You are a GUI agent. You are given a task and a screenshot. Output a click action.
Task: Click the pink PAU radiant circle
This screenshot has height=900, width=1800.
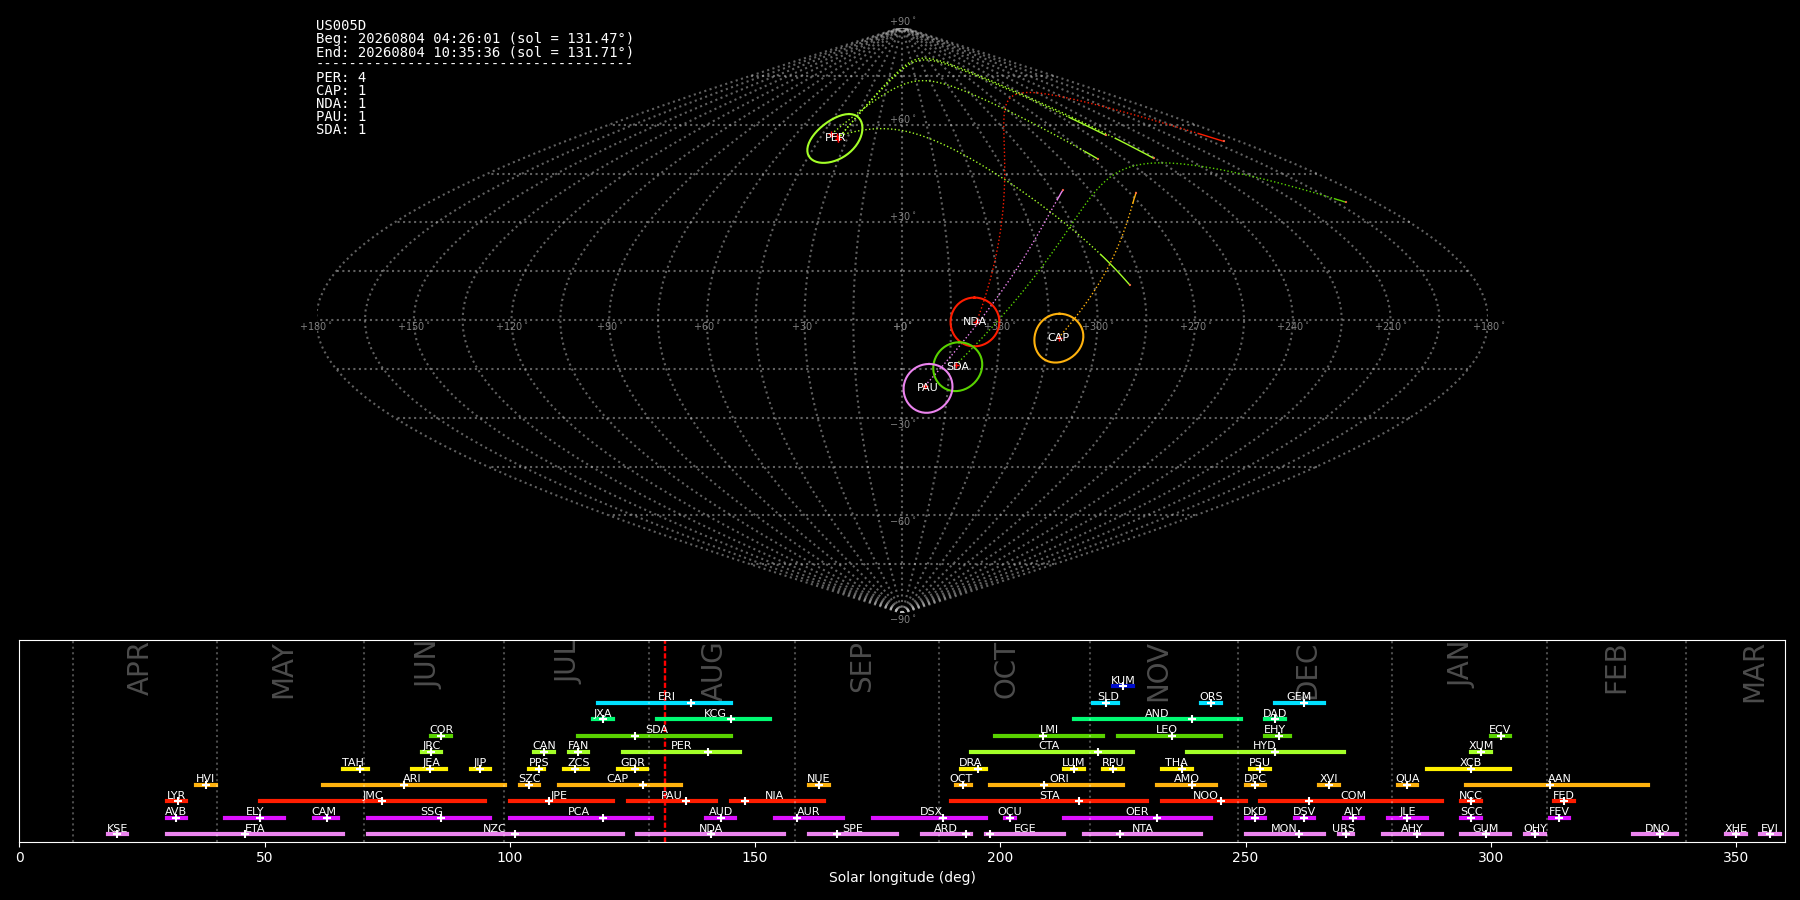[x=928, y=388]
